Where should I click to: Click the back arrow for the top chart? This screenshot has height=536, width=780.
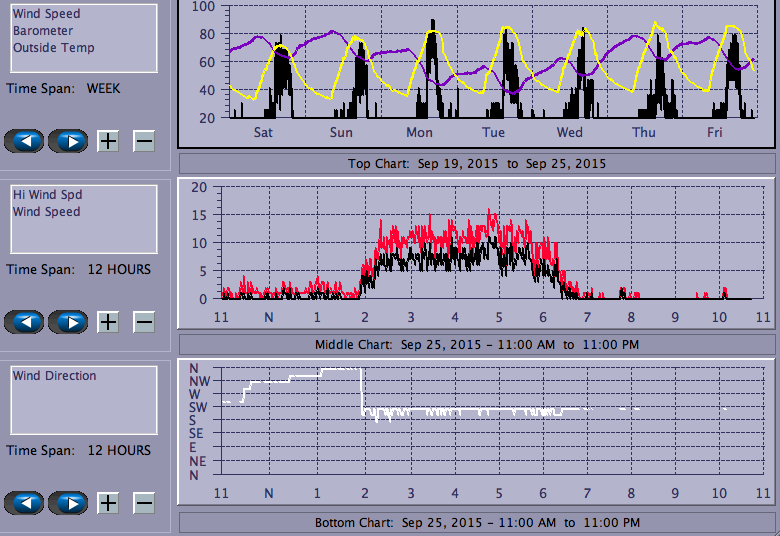24,141
